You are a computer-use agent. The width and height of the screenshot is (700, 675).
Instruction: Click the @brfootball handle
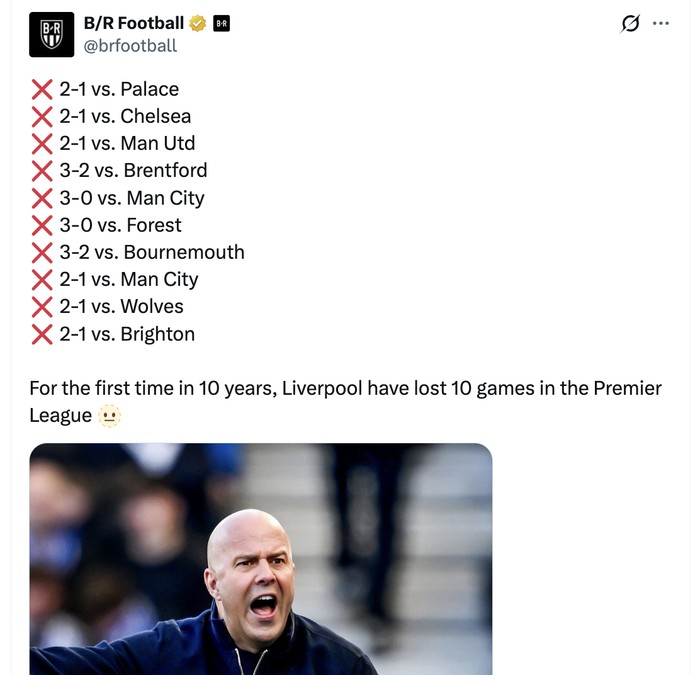point(130,45)
